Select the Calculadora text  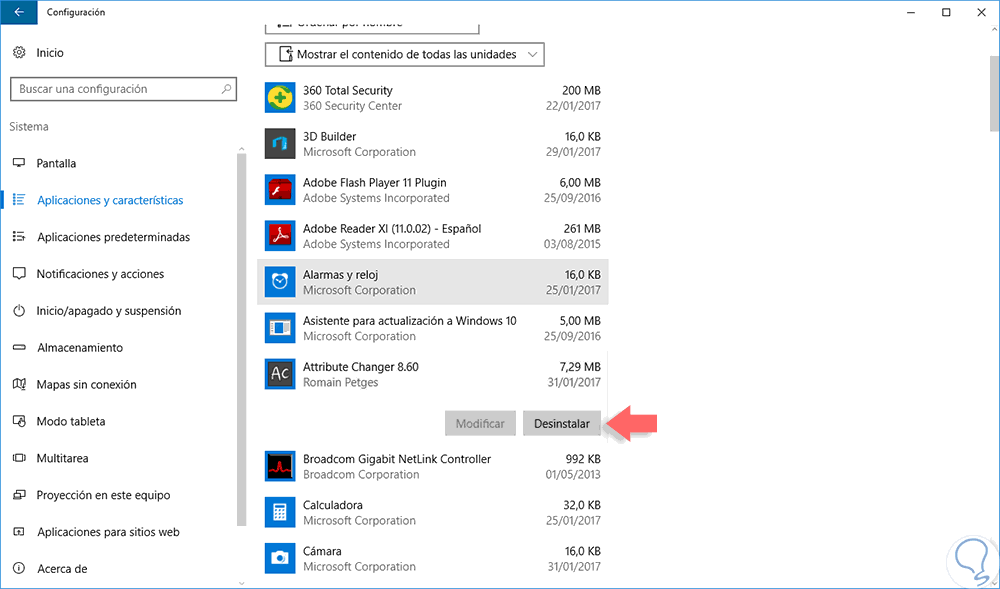click(332, 505)
